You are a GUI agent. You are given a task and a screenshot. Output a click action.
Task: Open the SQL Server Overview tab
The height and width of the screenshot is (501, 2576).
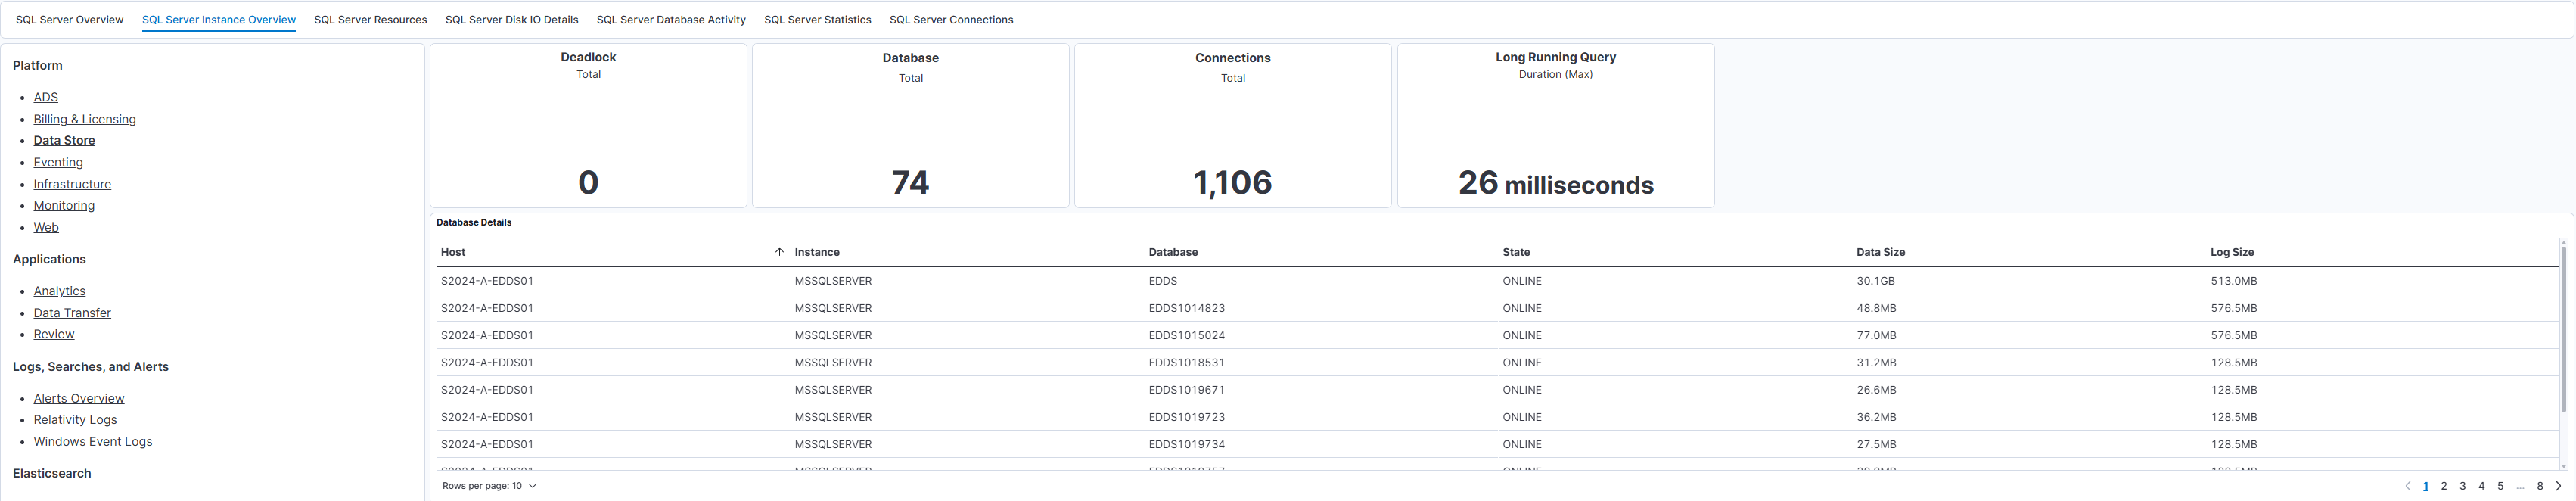[x=70, y=20]
